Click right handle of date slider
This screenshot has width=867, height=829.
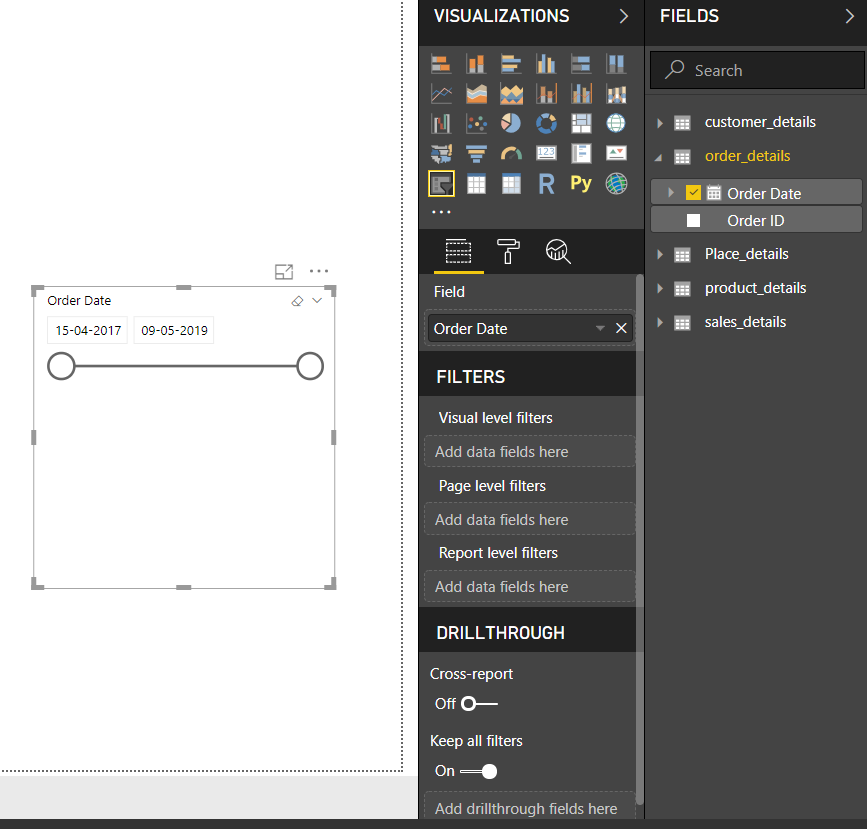(x=310, y=366)
